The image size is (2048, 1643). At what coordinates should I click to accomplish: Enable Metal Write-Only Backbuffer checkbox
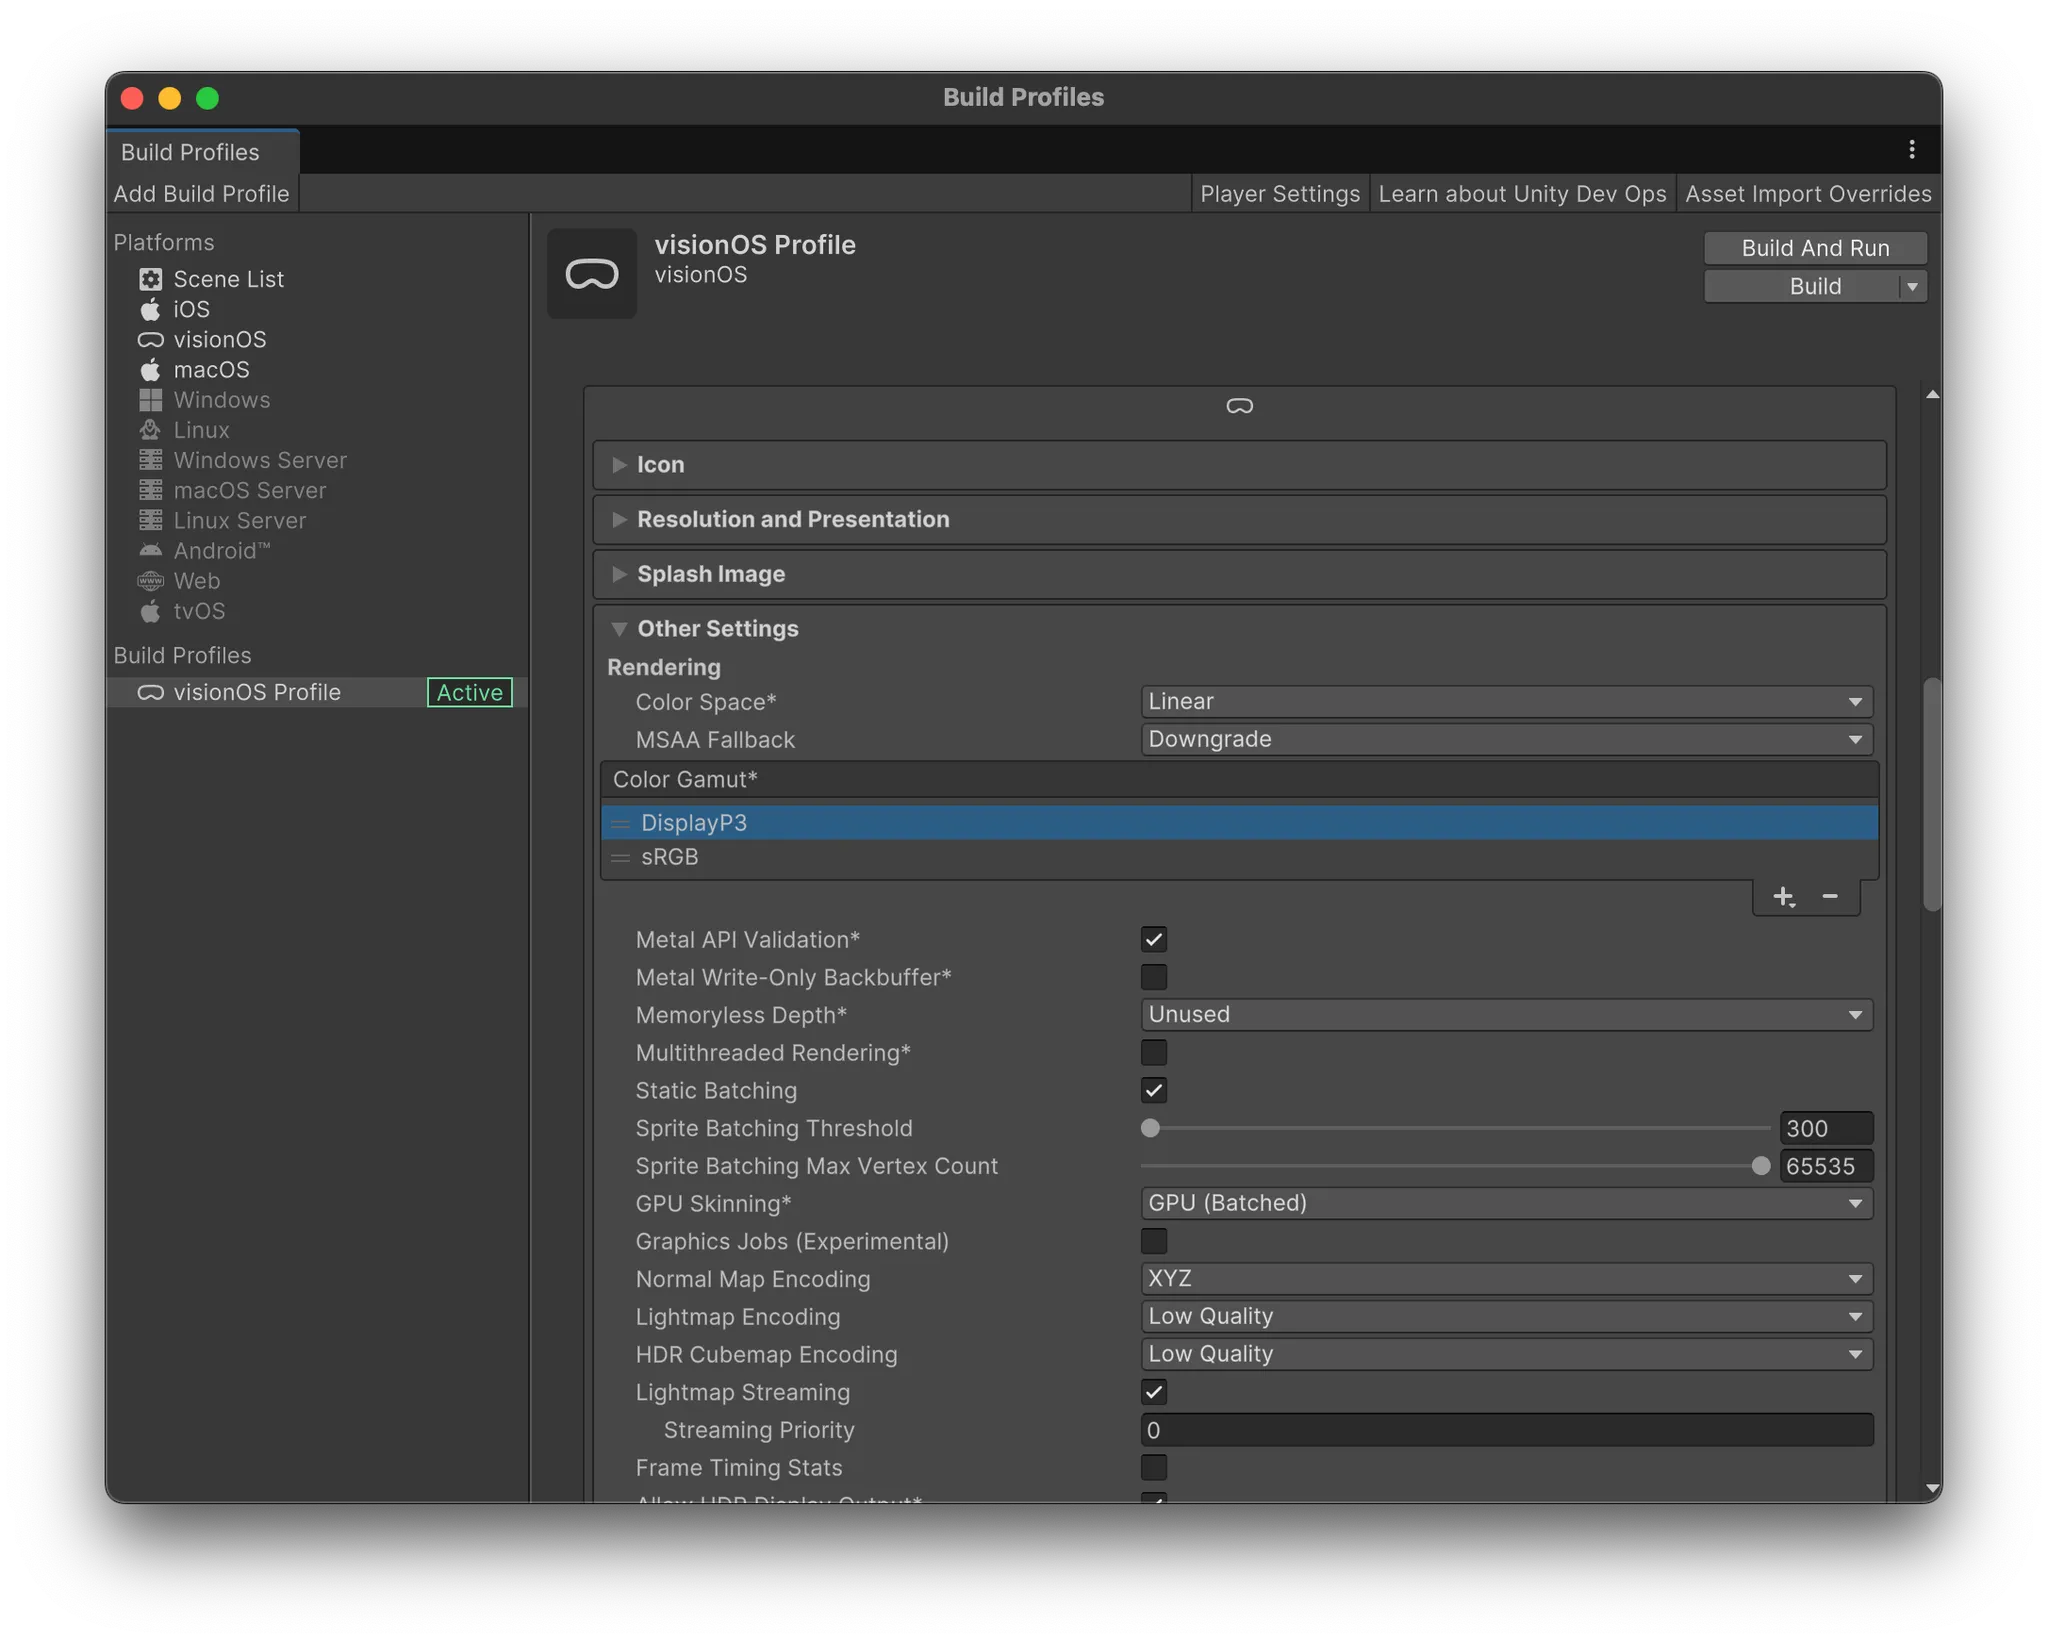pyautogui.click(x=1153, y=977)
